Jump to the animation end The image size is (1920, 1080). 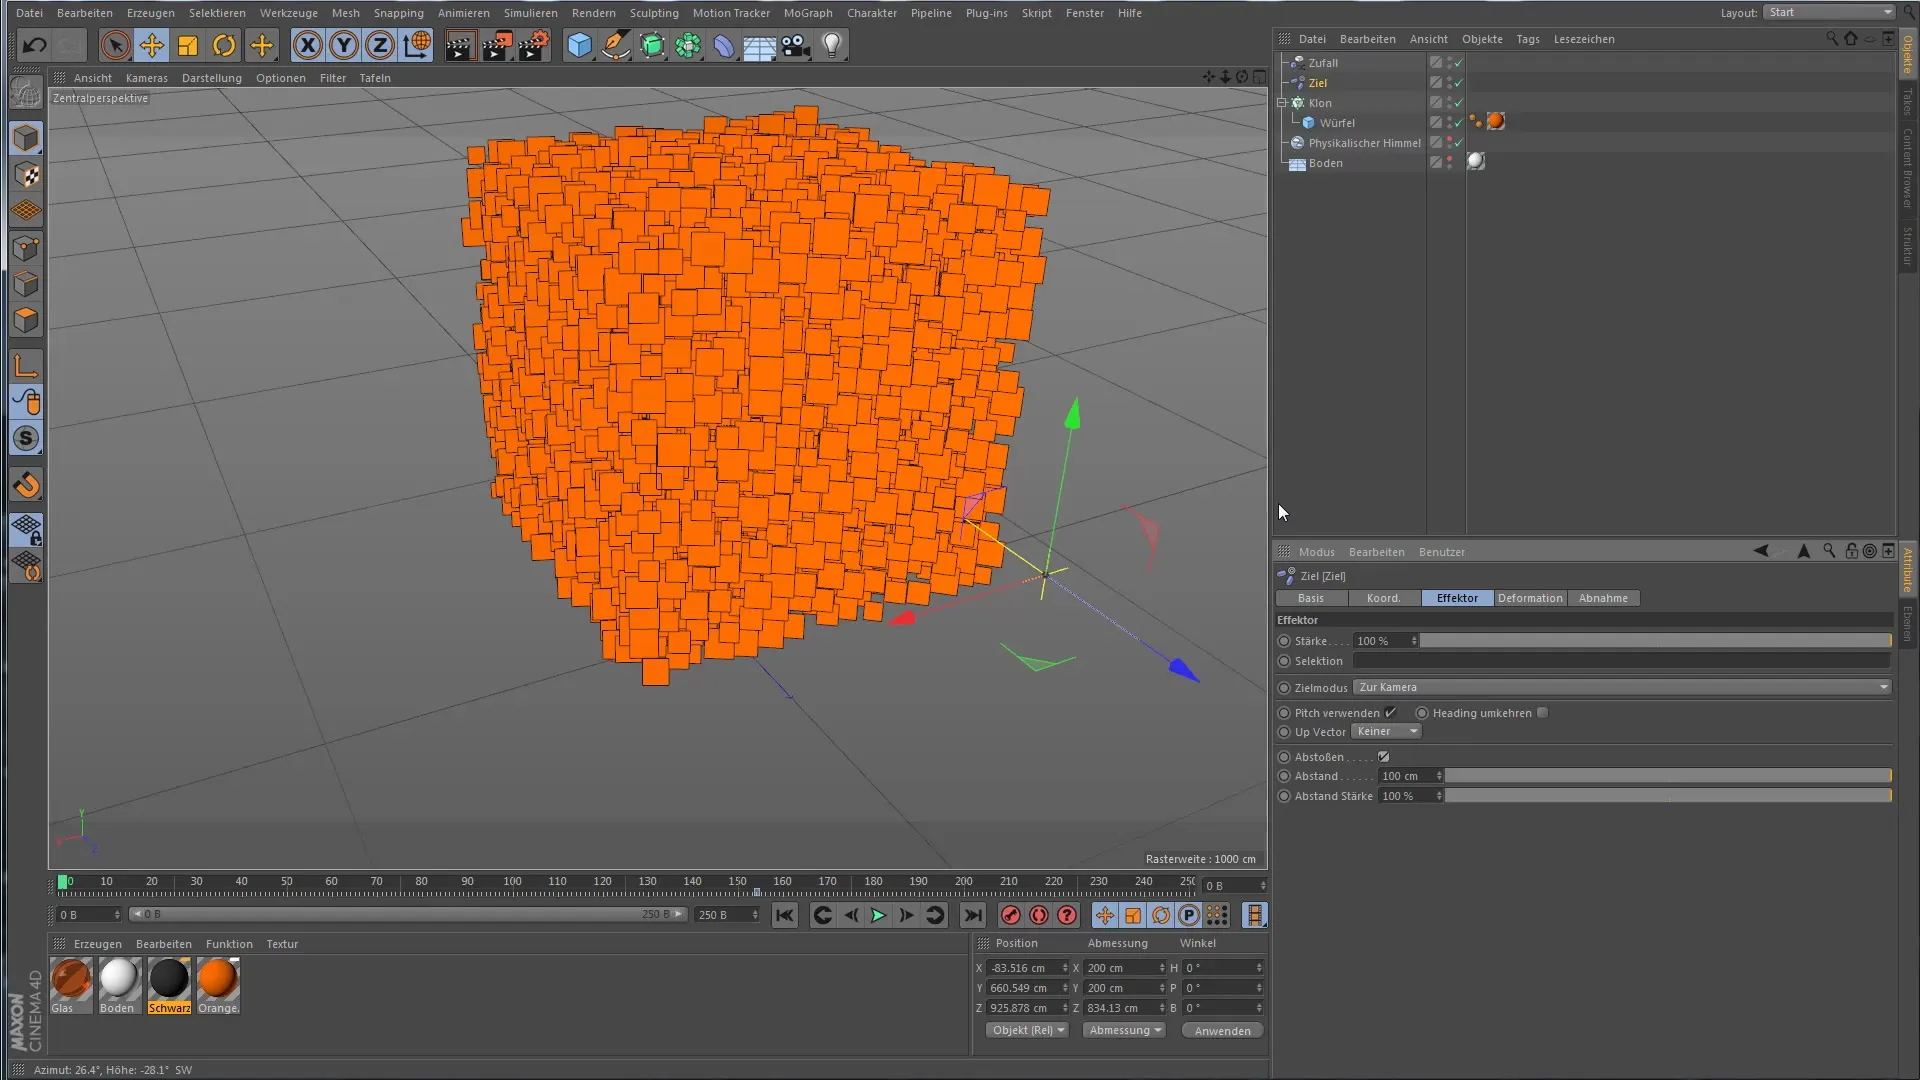pos(972,915)
